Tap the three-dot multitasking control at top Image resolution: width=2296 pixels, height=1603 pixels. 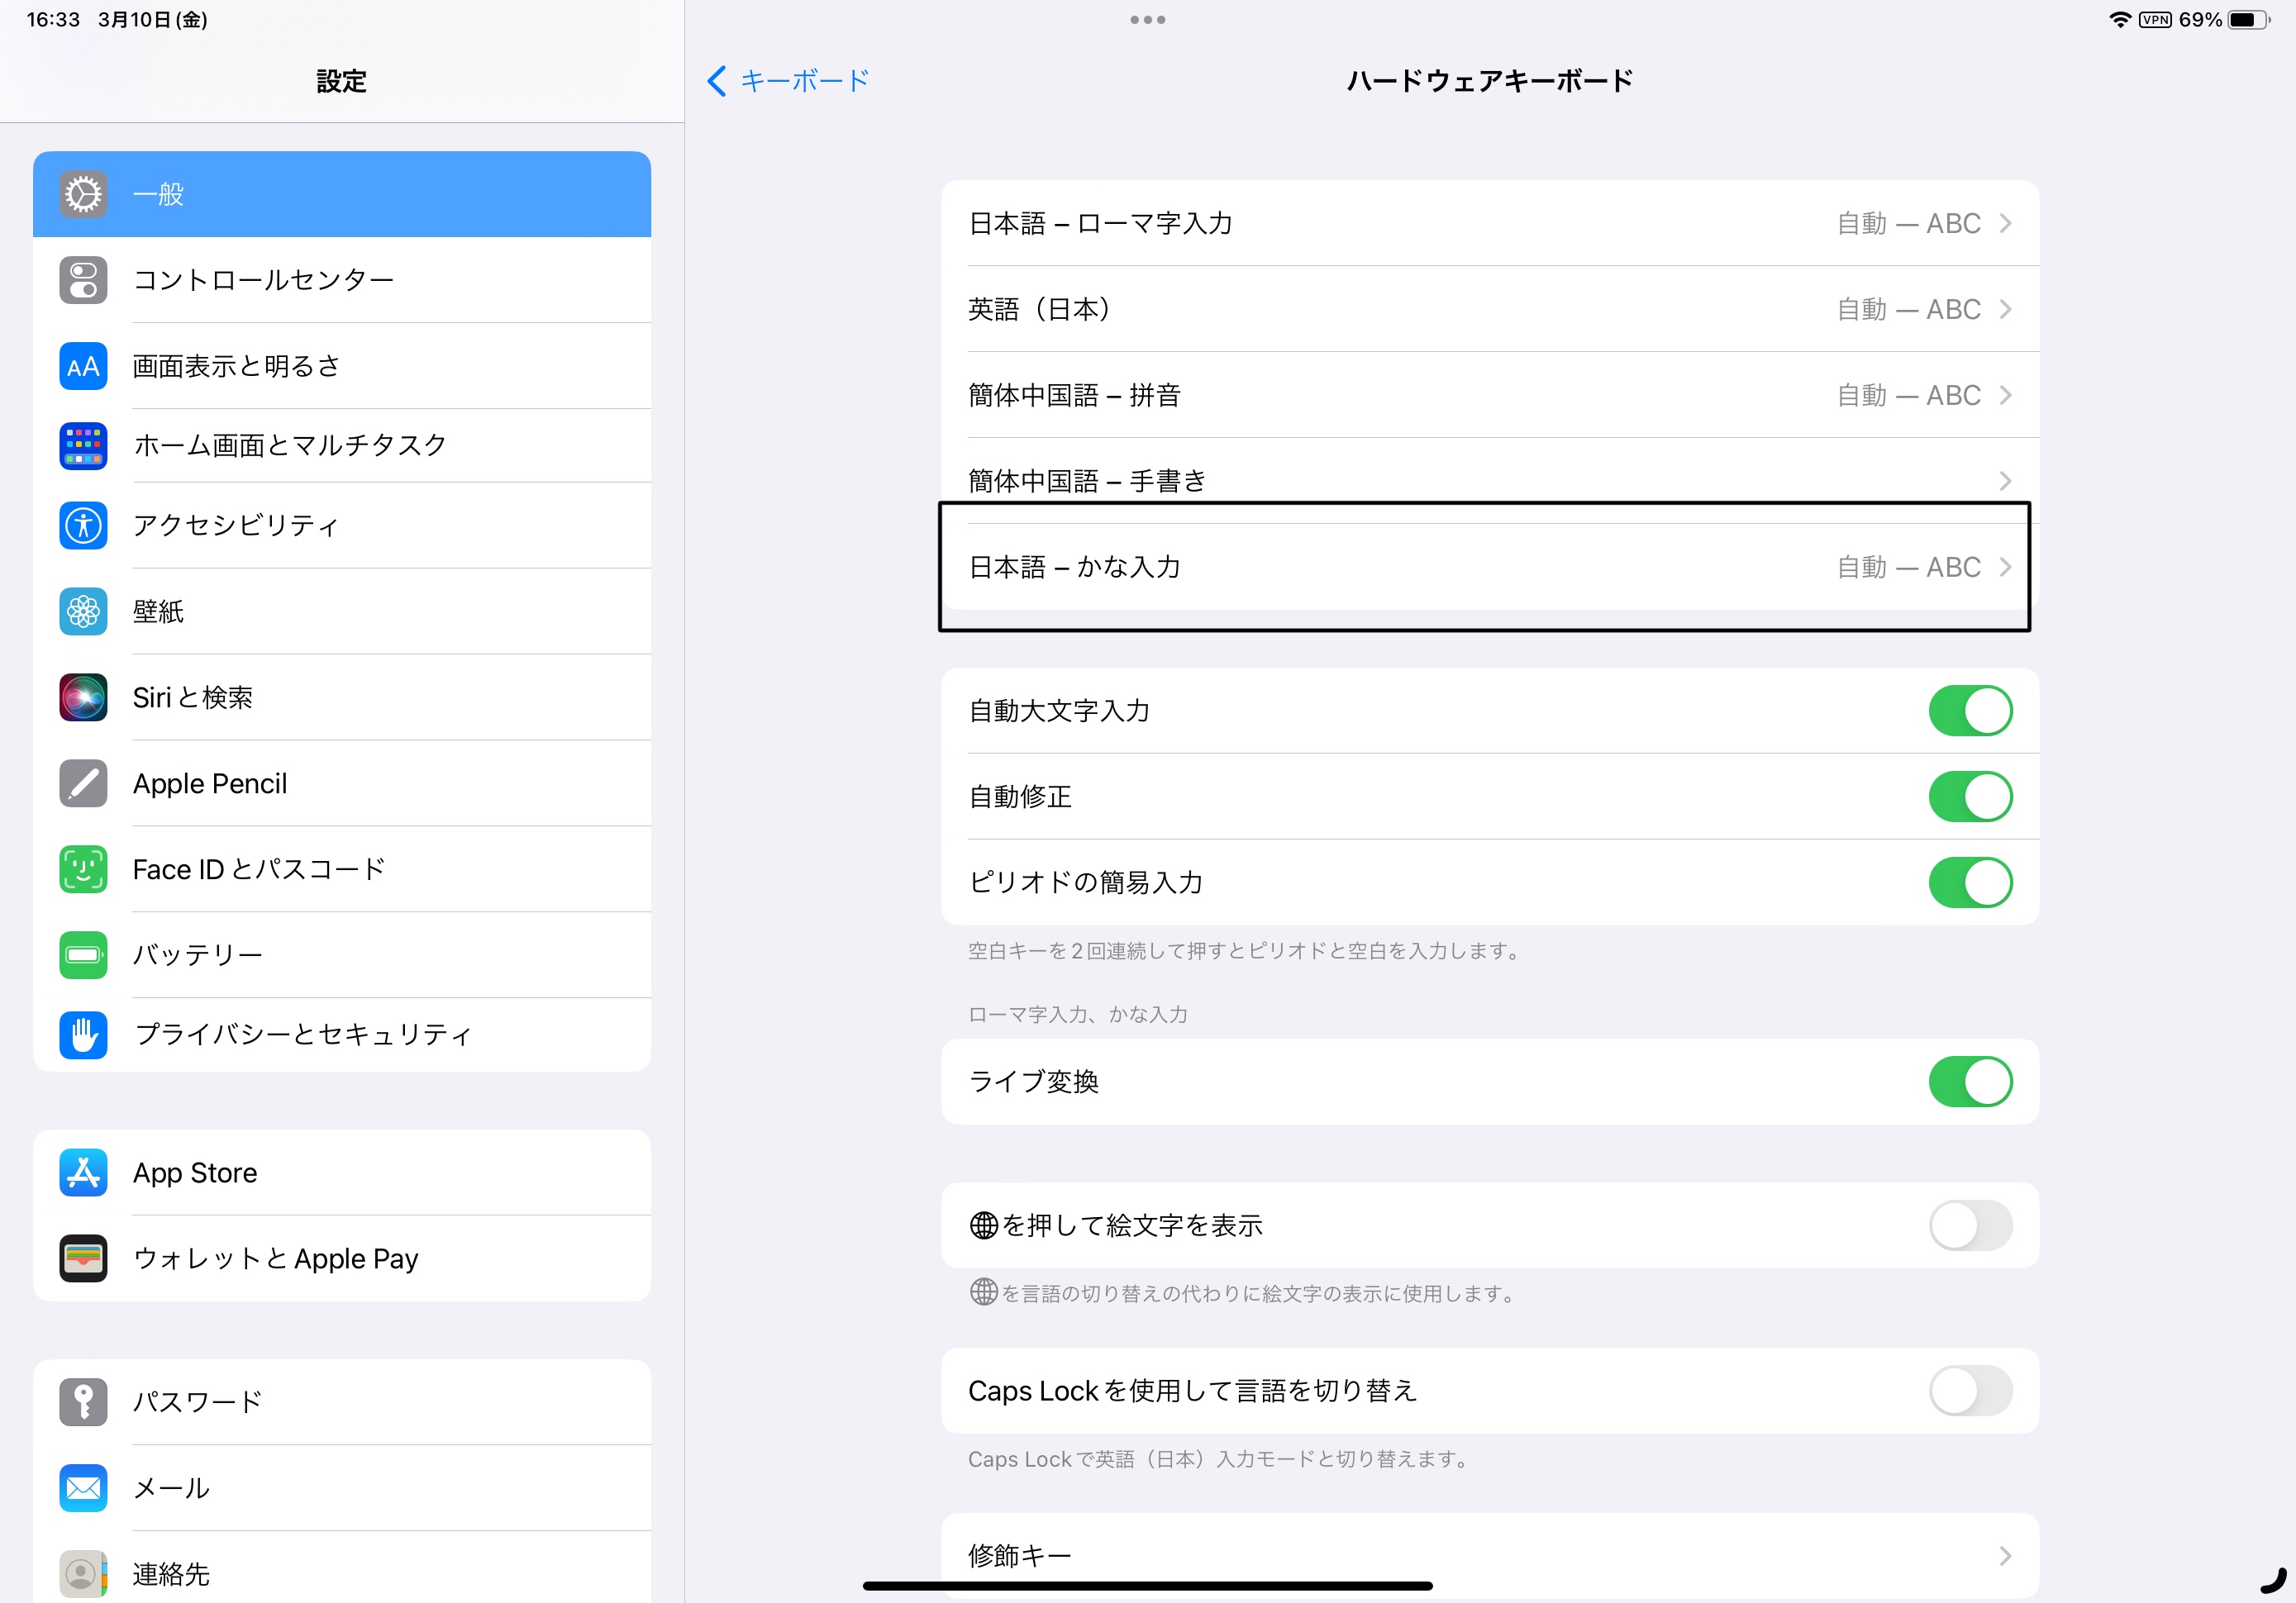[x=1147, y=20]
